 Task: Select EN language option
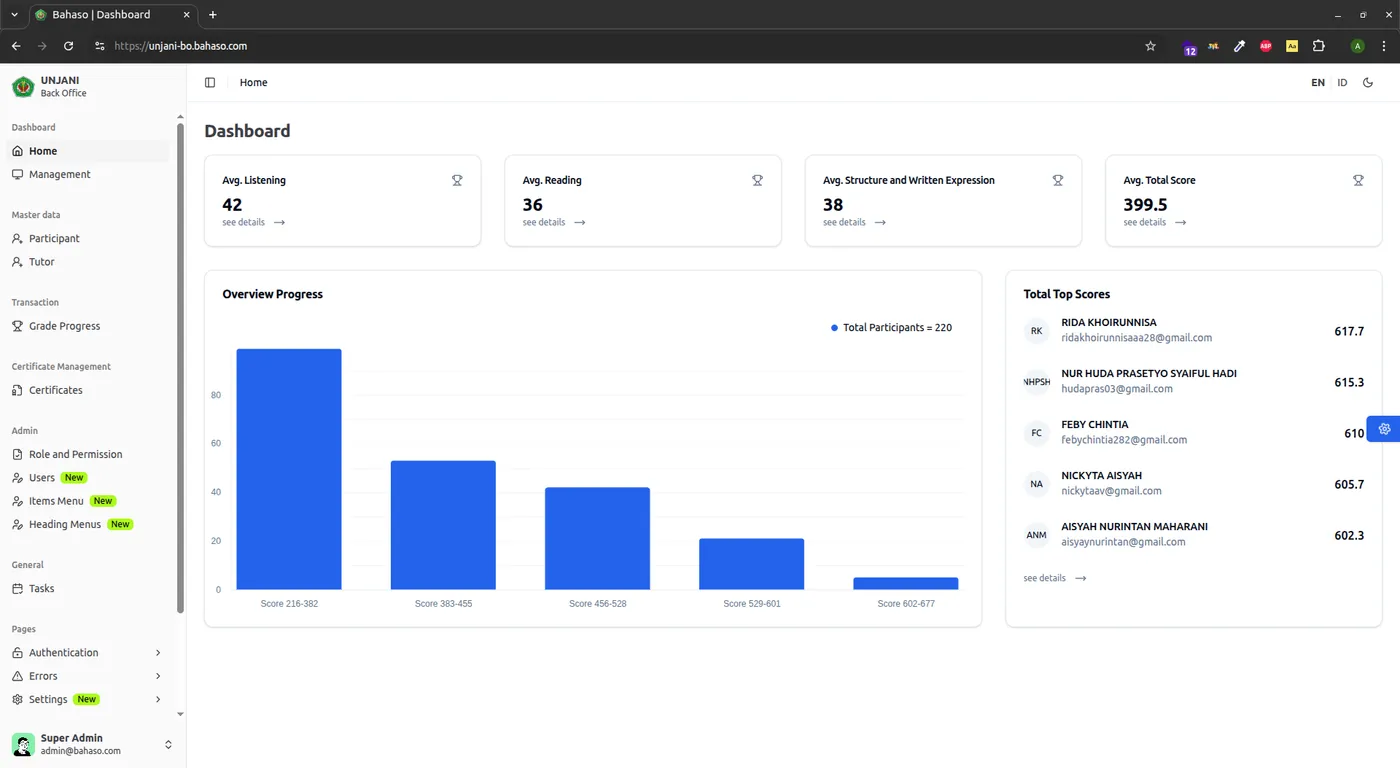click(x=1318, y=83)
